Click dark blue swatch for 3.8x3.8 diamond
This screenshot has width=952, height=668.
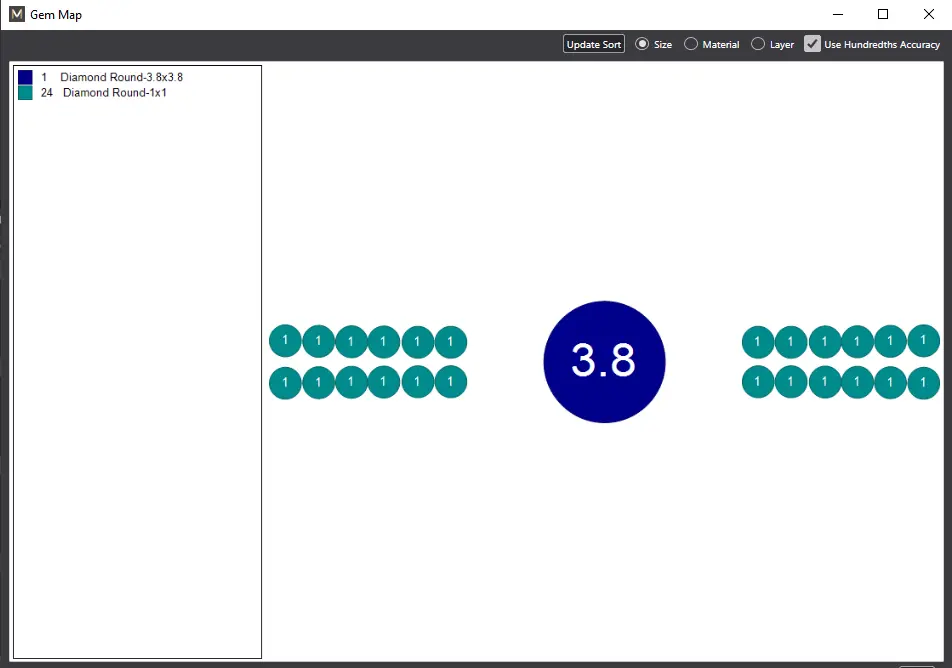[25, 77]
